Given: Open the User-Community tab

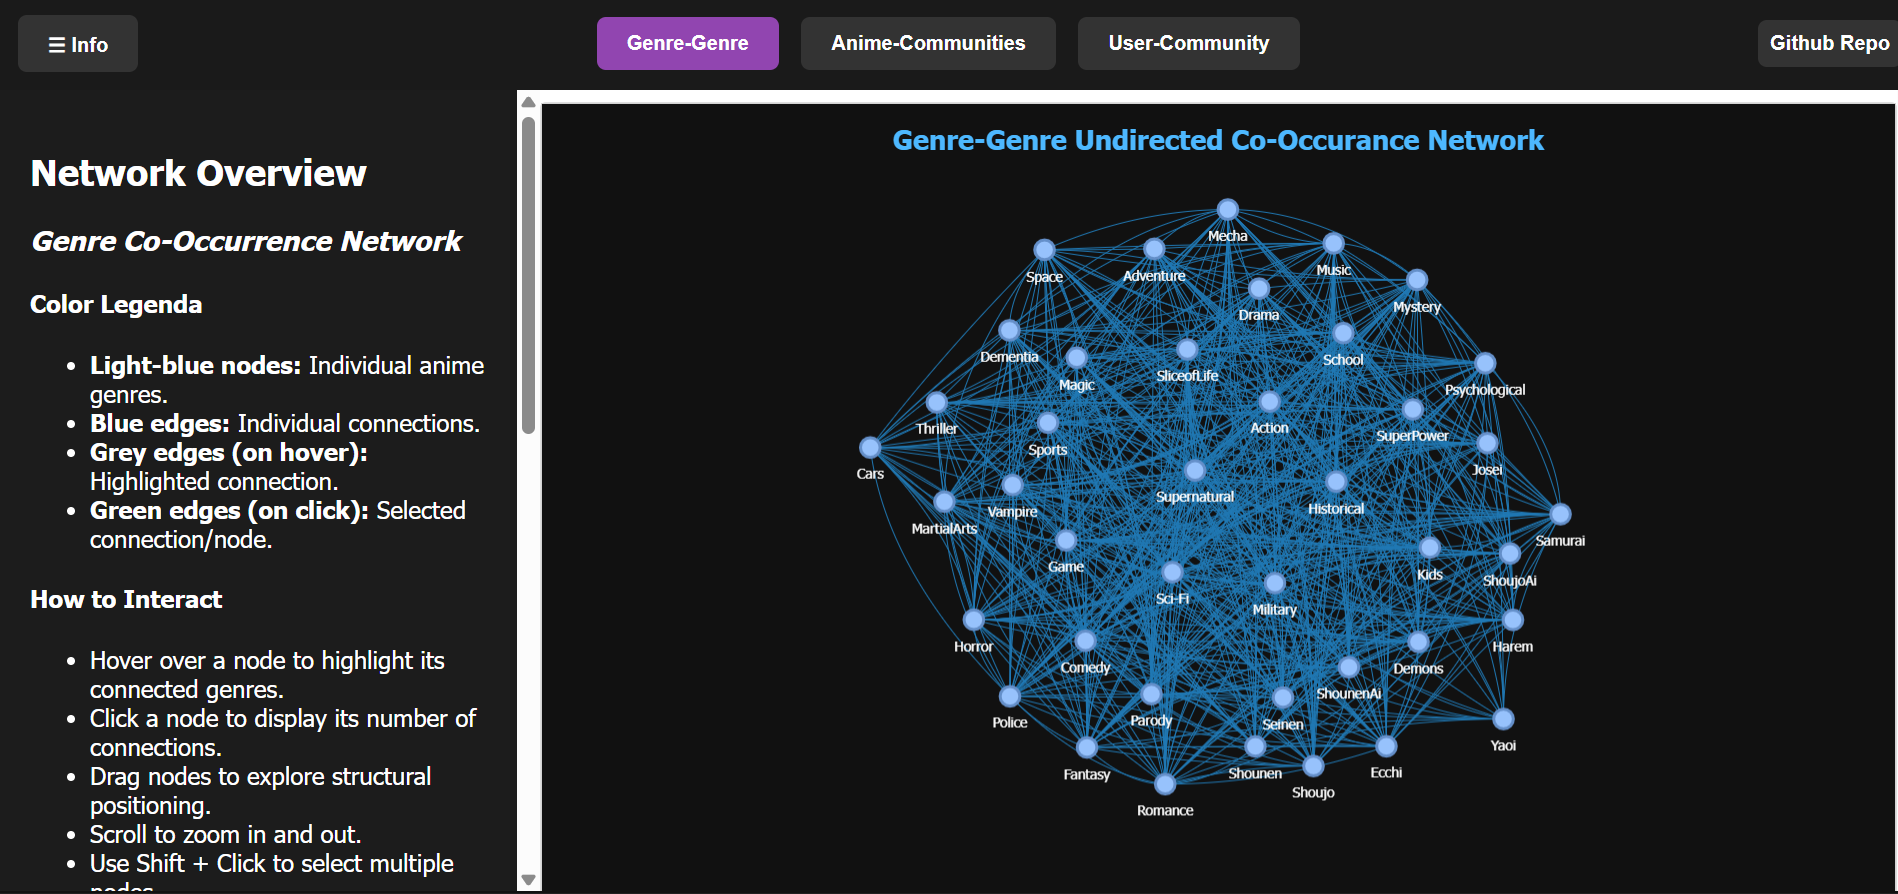Looking at the screenshot, I should point(1188,43).
